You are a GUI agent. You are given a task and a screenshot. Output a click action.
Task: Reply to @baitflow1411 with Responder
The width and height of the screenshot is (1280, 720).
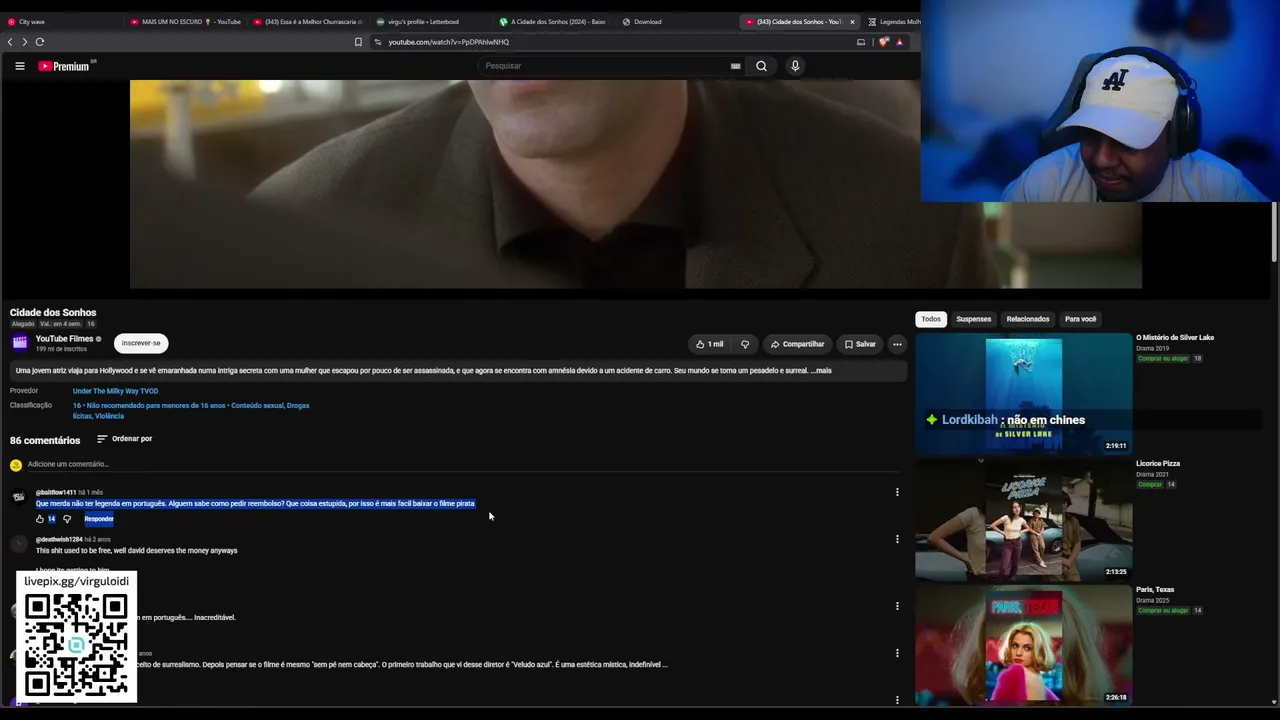coord(99,519)
